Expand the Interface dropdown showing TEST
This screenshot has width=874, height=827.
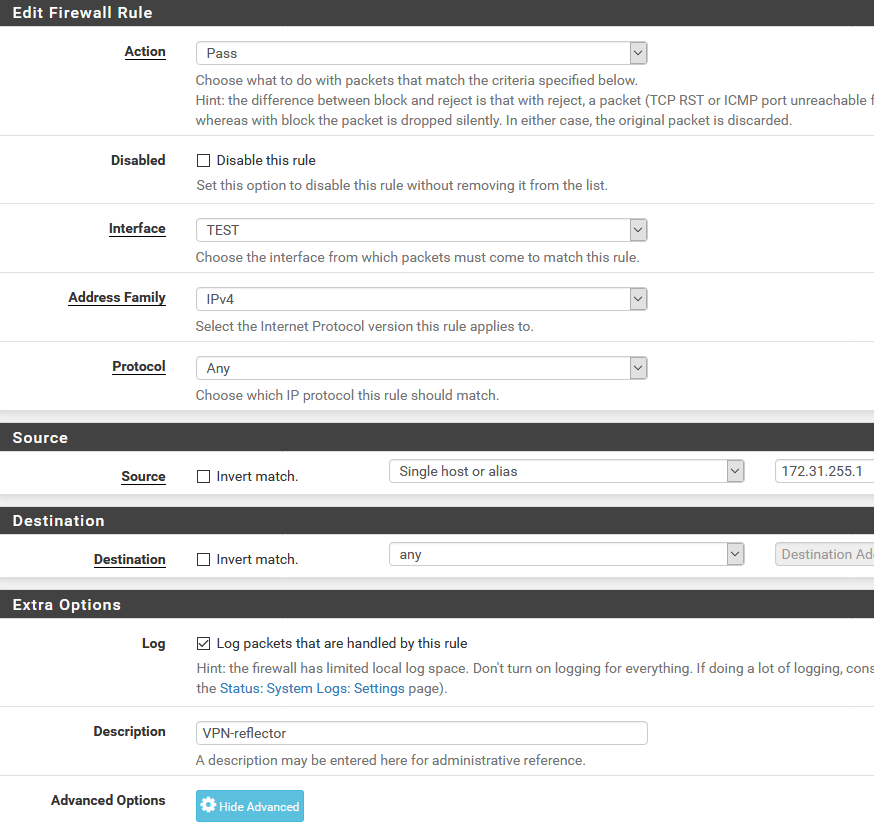(421, 230)
